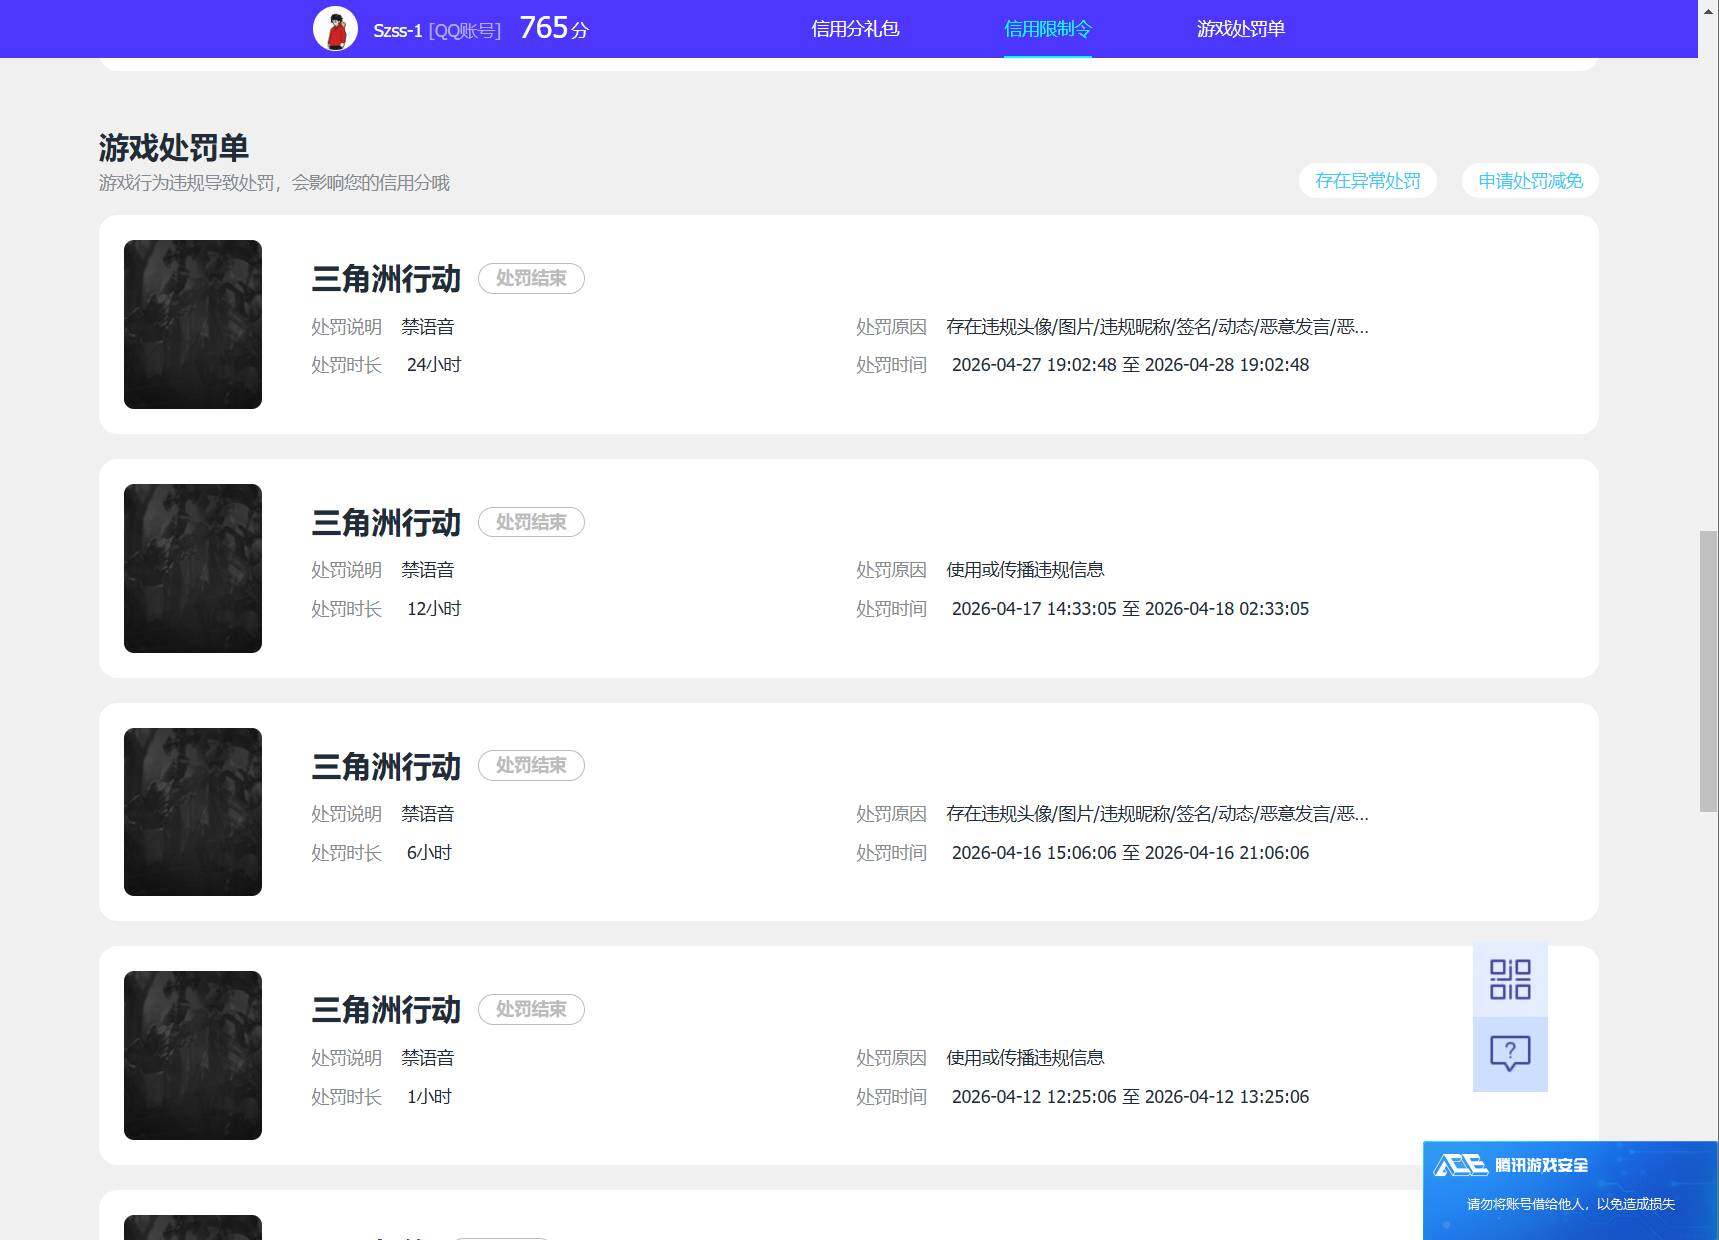Click penalty time 2026-04-16 15:06:06 range
The width and height of the screenshot is (1719, 1240).
tap(1130, 853)
